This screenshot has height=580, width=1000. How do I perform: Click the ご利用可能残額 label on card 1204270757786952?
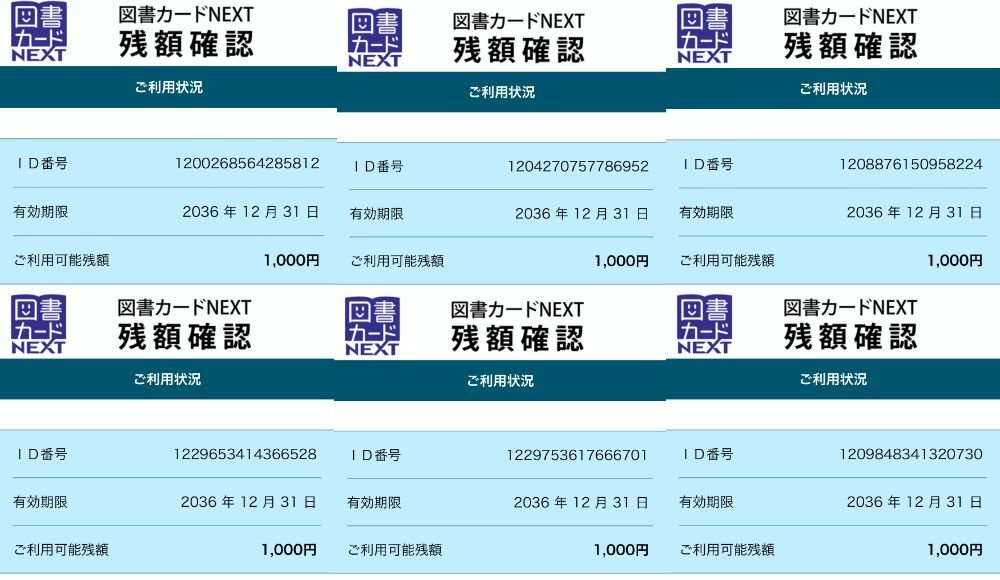pos(397,261)
